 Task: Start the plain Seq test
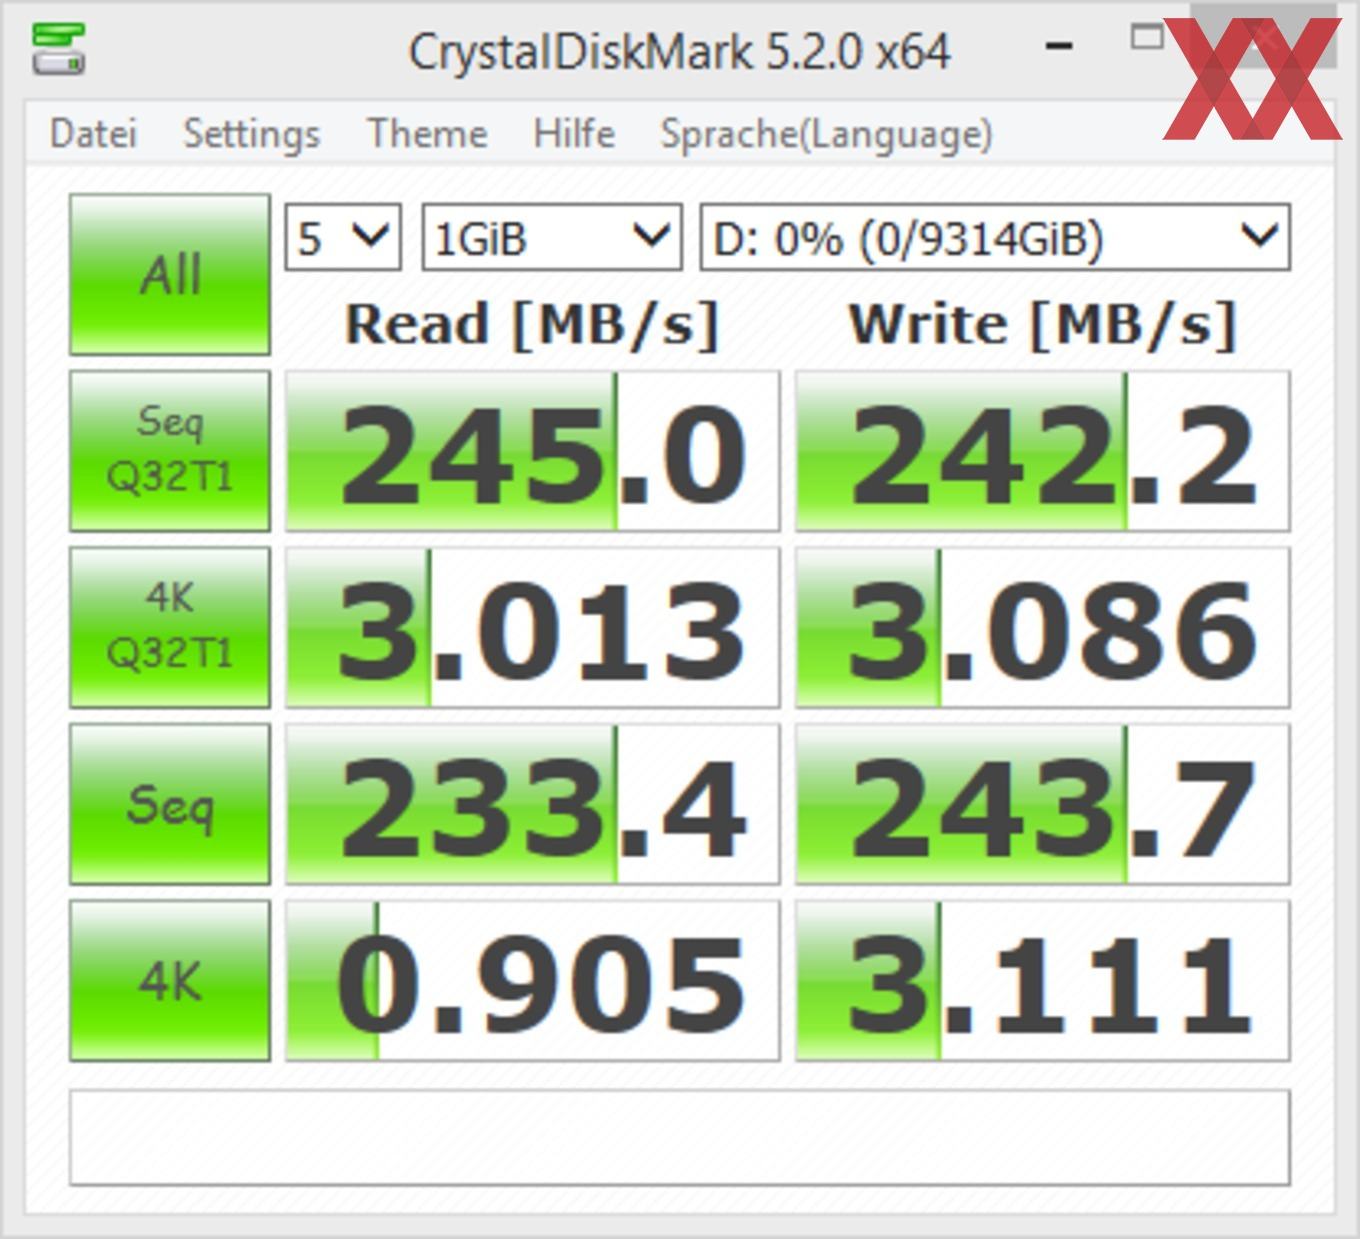point(170,804)
